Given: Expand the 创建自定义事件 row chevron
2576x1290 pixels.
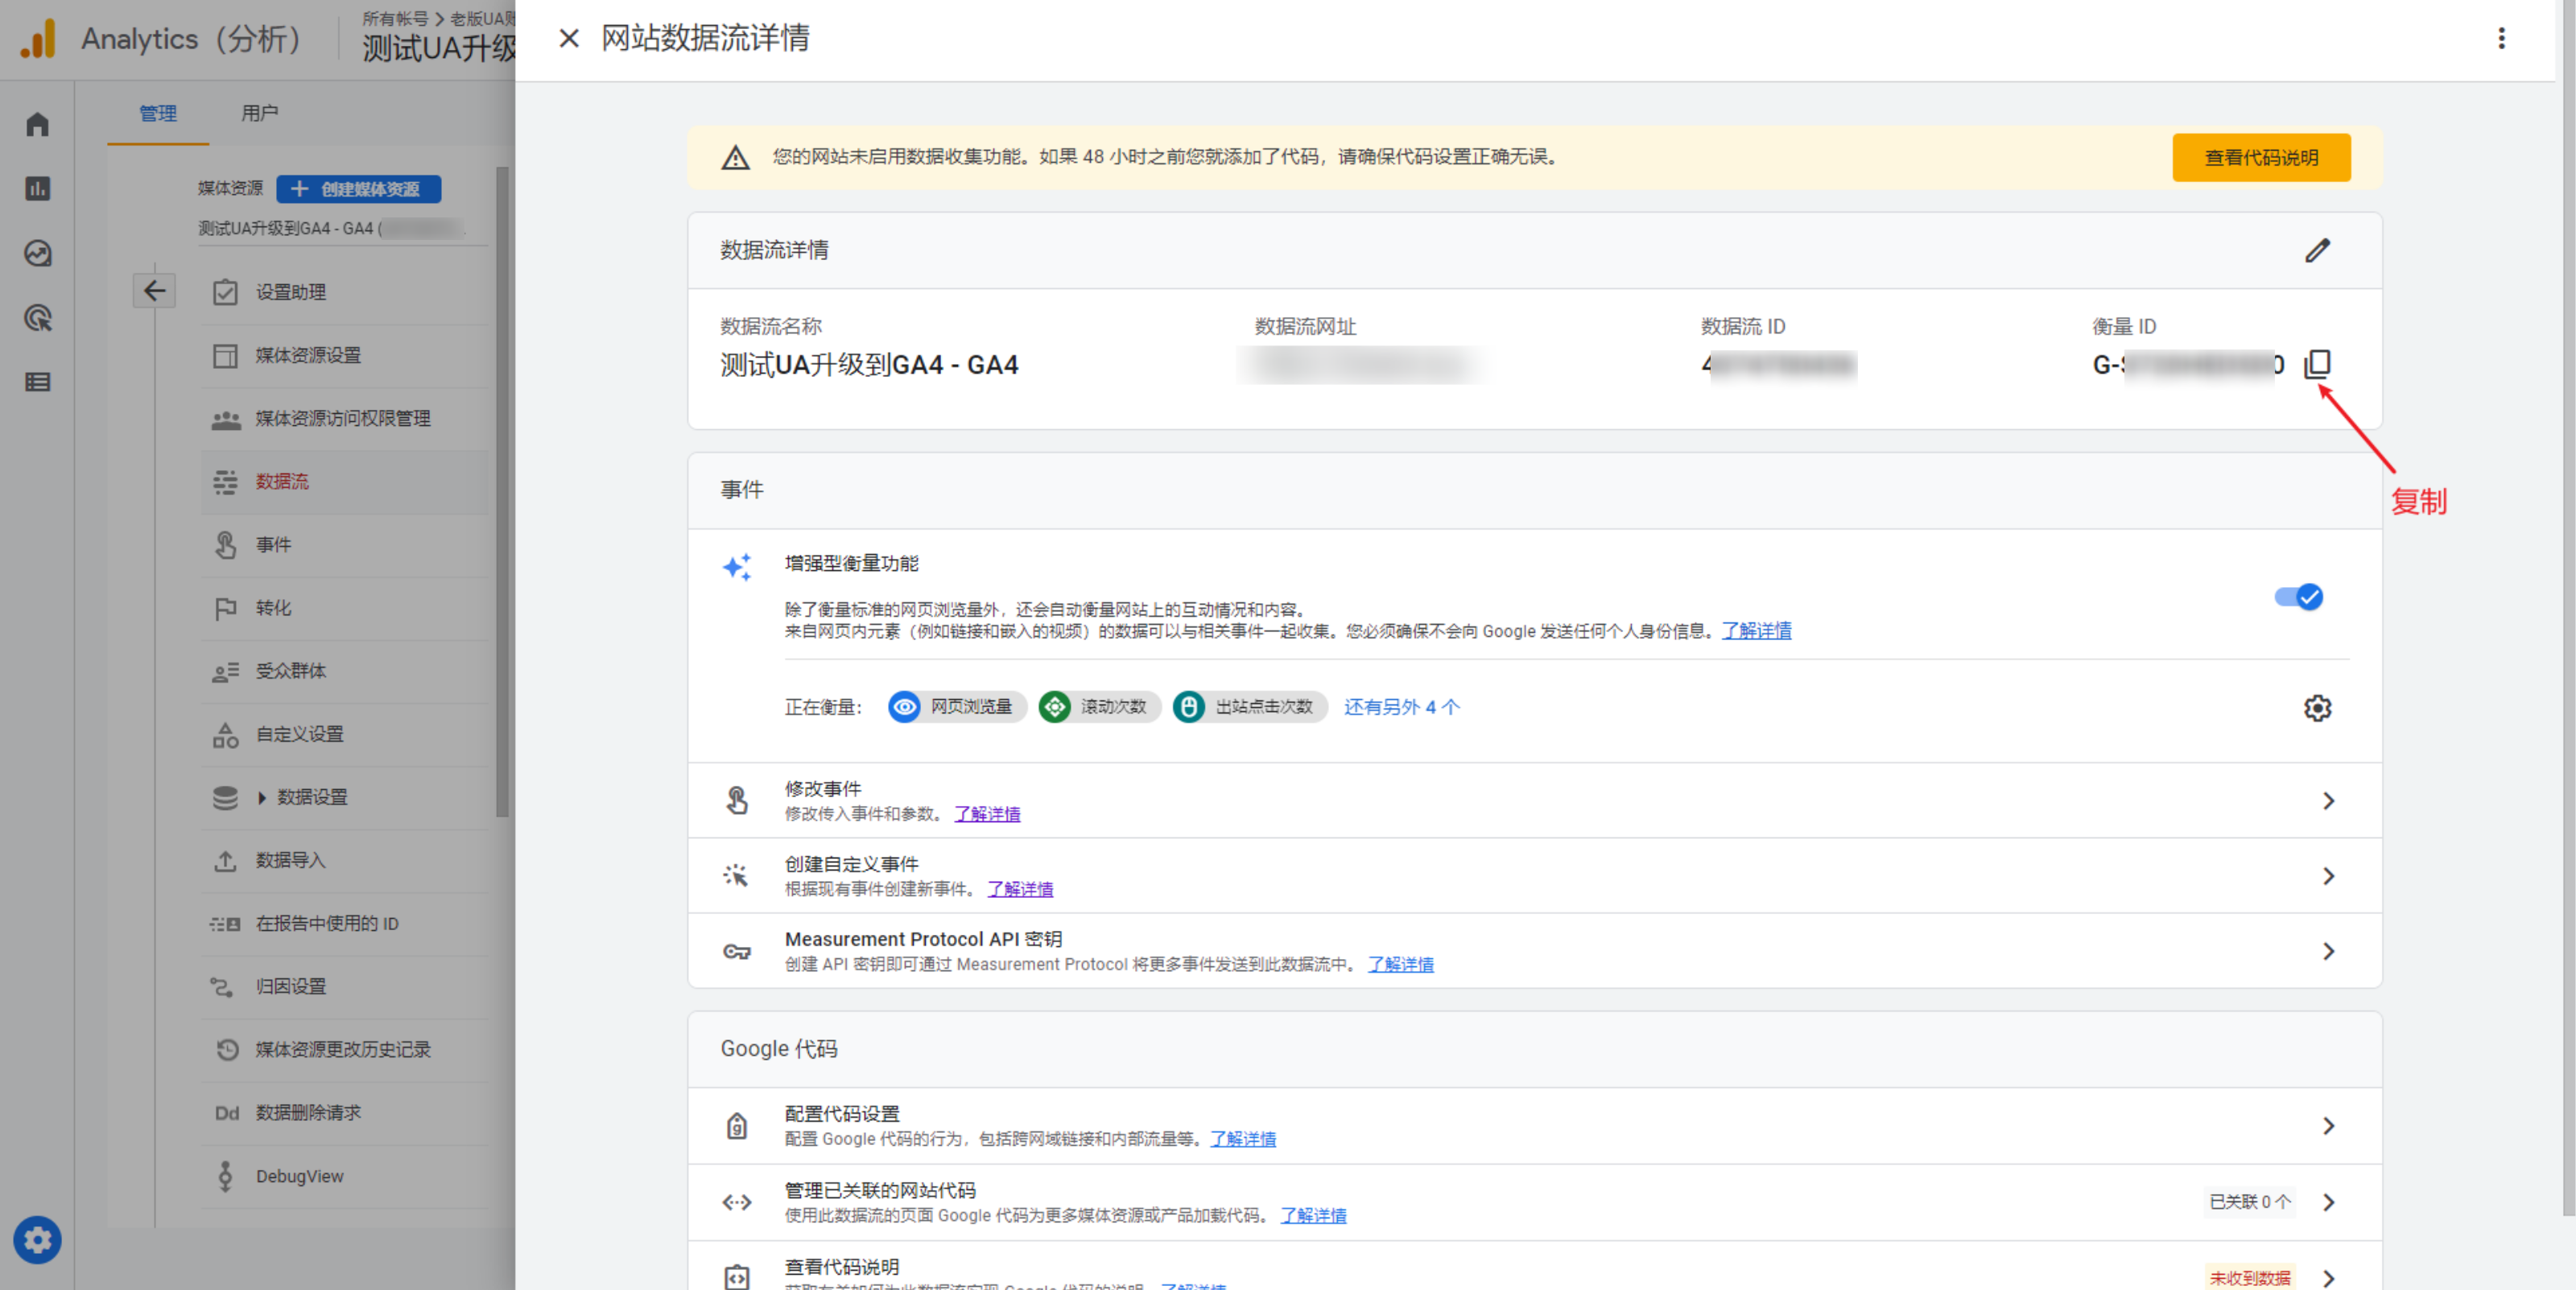Looking at the screenshot, I should (x=2328, y=876).
